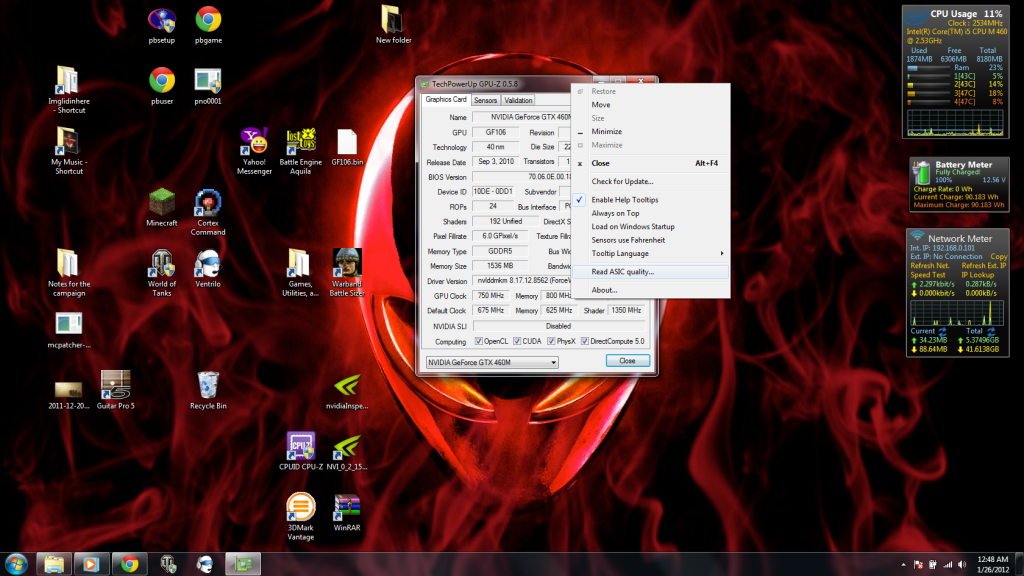Click Refresh Net. in Network Meter
Image resolution: width=1024 pixels, height=576 pixels.
coord(930,266)
